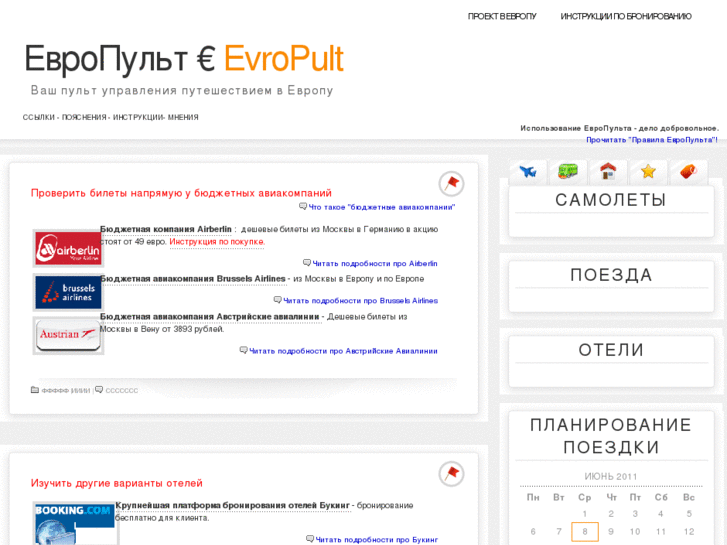The height and width of the screenshot is (545, 727).
Task: Open Бюджетная компания Airberlin link
Action: (166, 229)
